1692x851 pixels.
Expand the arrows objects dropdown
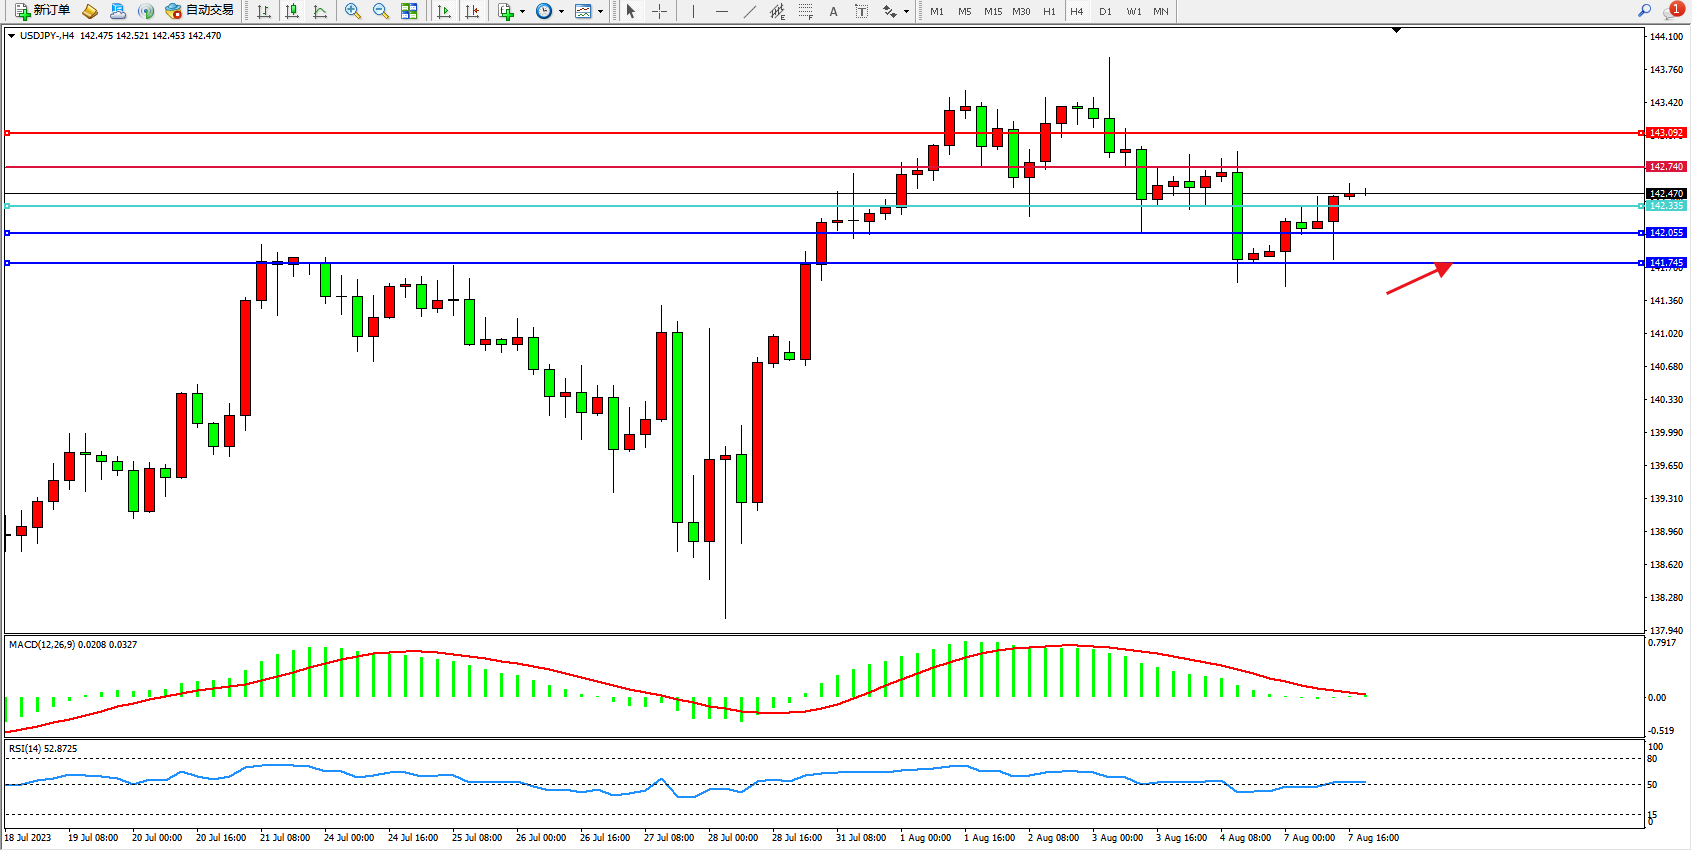click(906, 12)
